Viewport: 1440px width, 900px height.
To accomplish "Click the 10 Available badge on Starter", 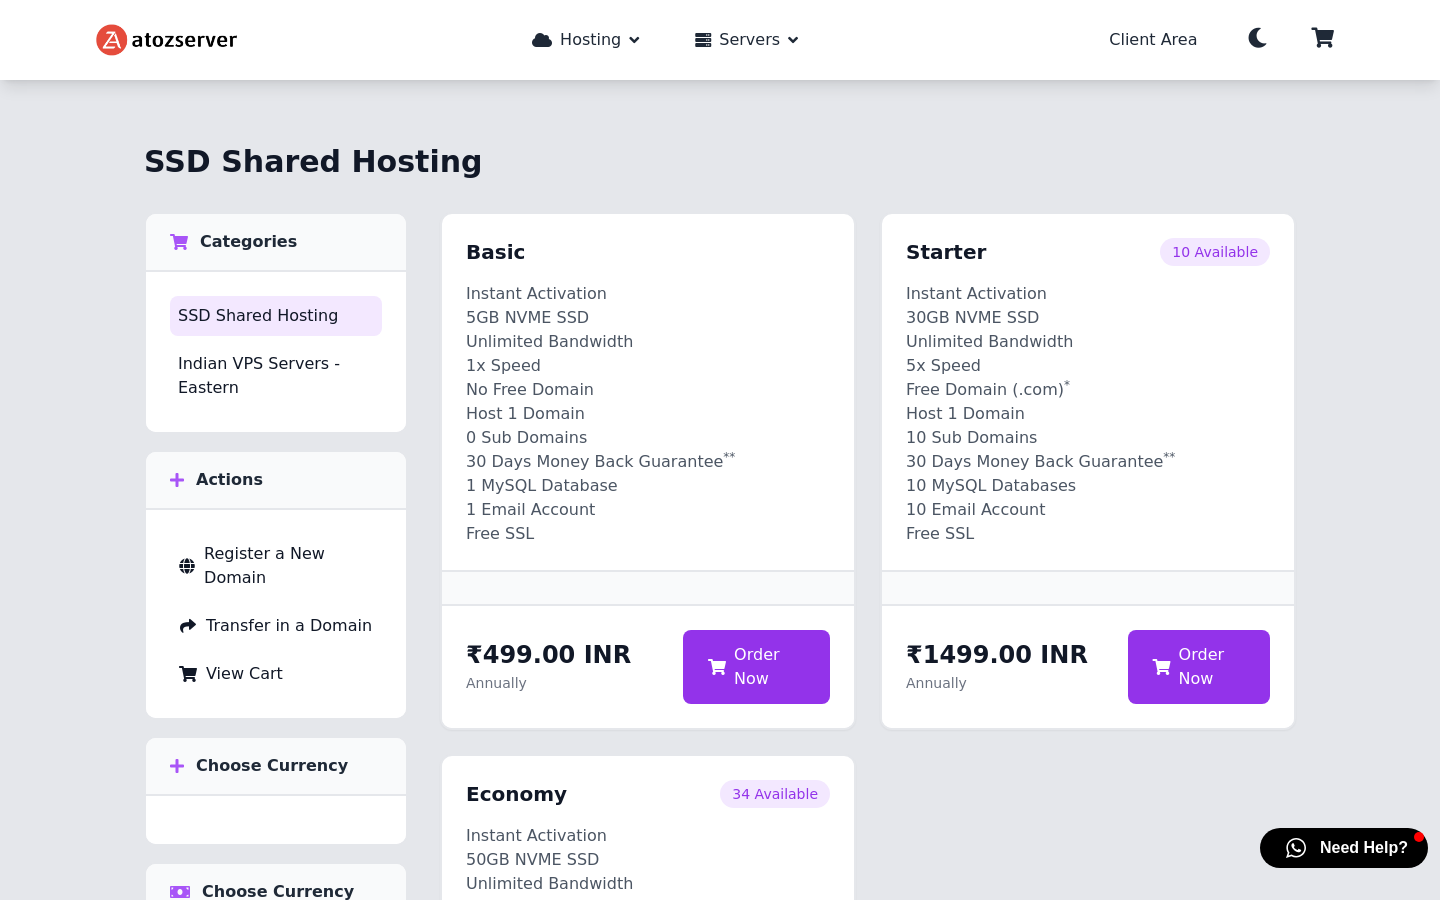I will [1215, 252].
